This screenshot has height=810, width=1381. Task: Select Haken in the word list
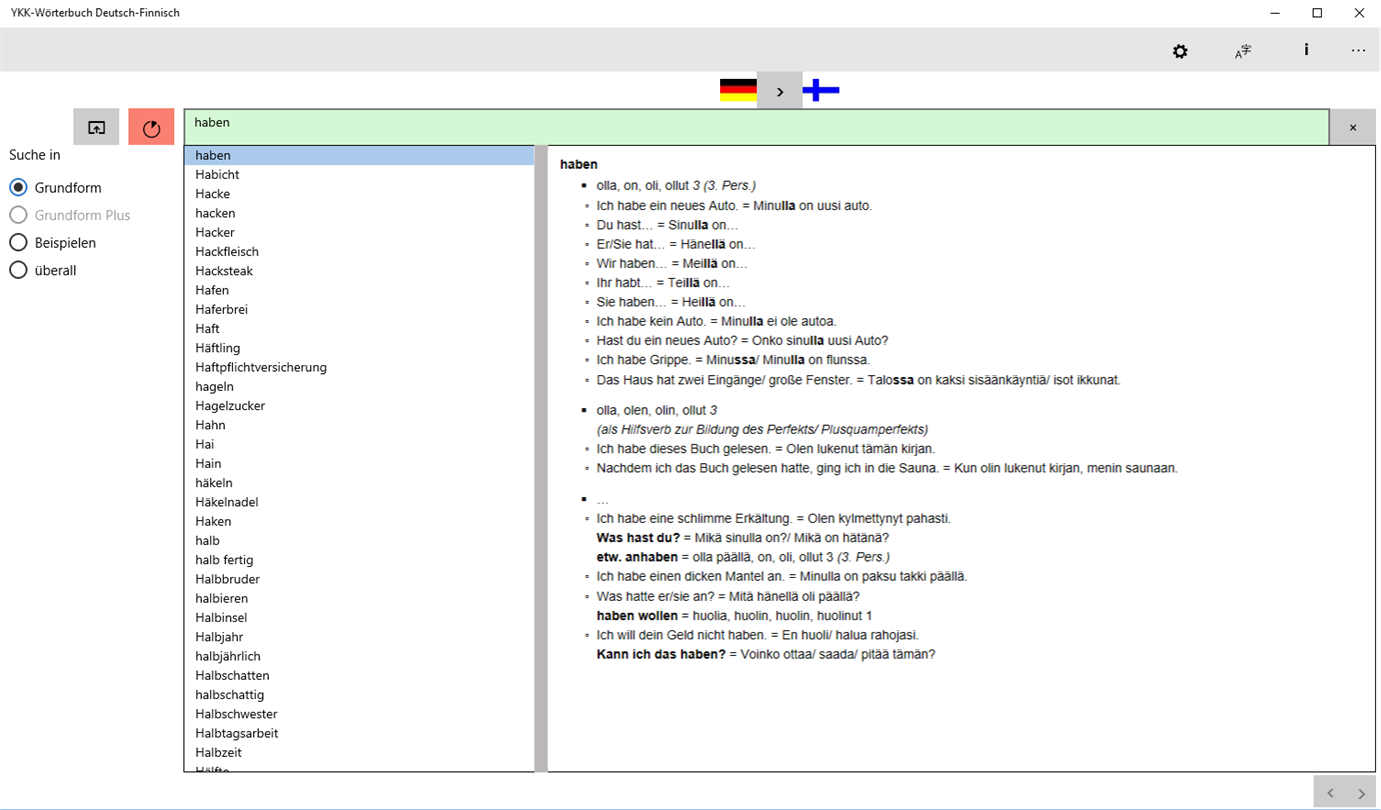point(360,521)
